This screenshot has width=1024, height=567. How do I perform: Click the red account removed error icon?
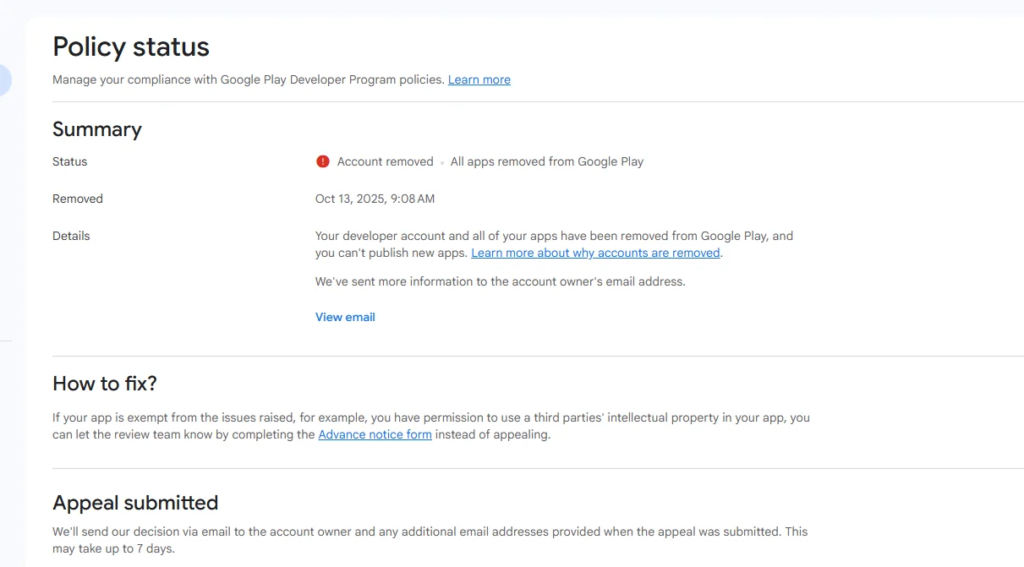pyautogui.click(x=323, y=162)
